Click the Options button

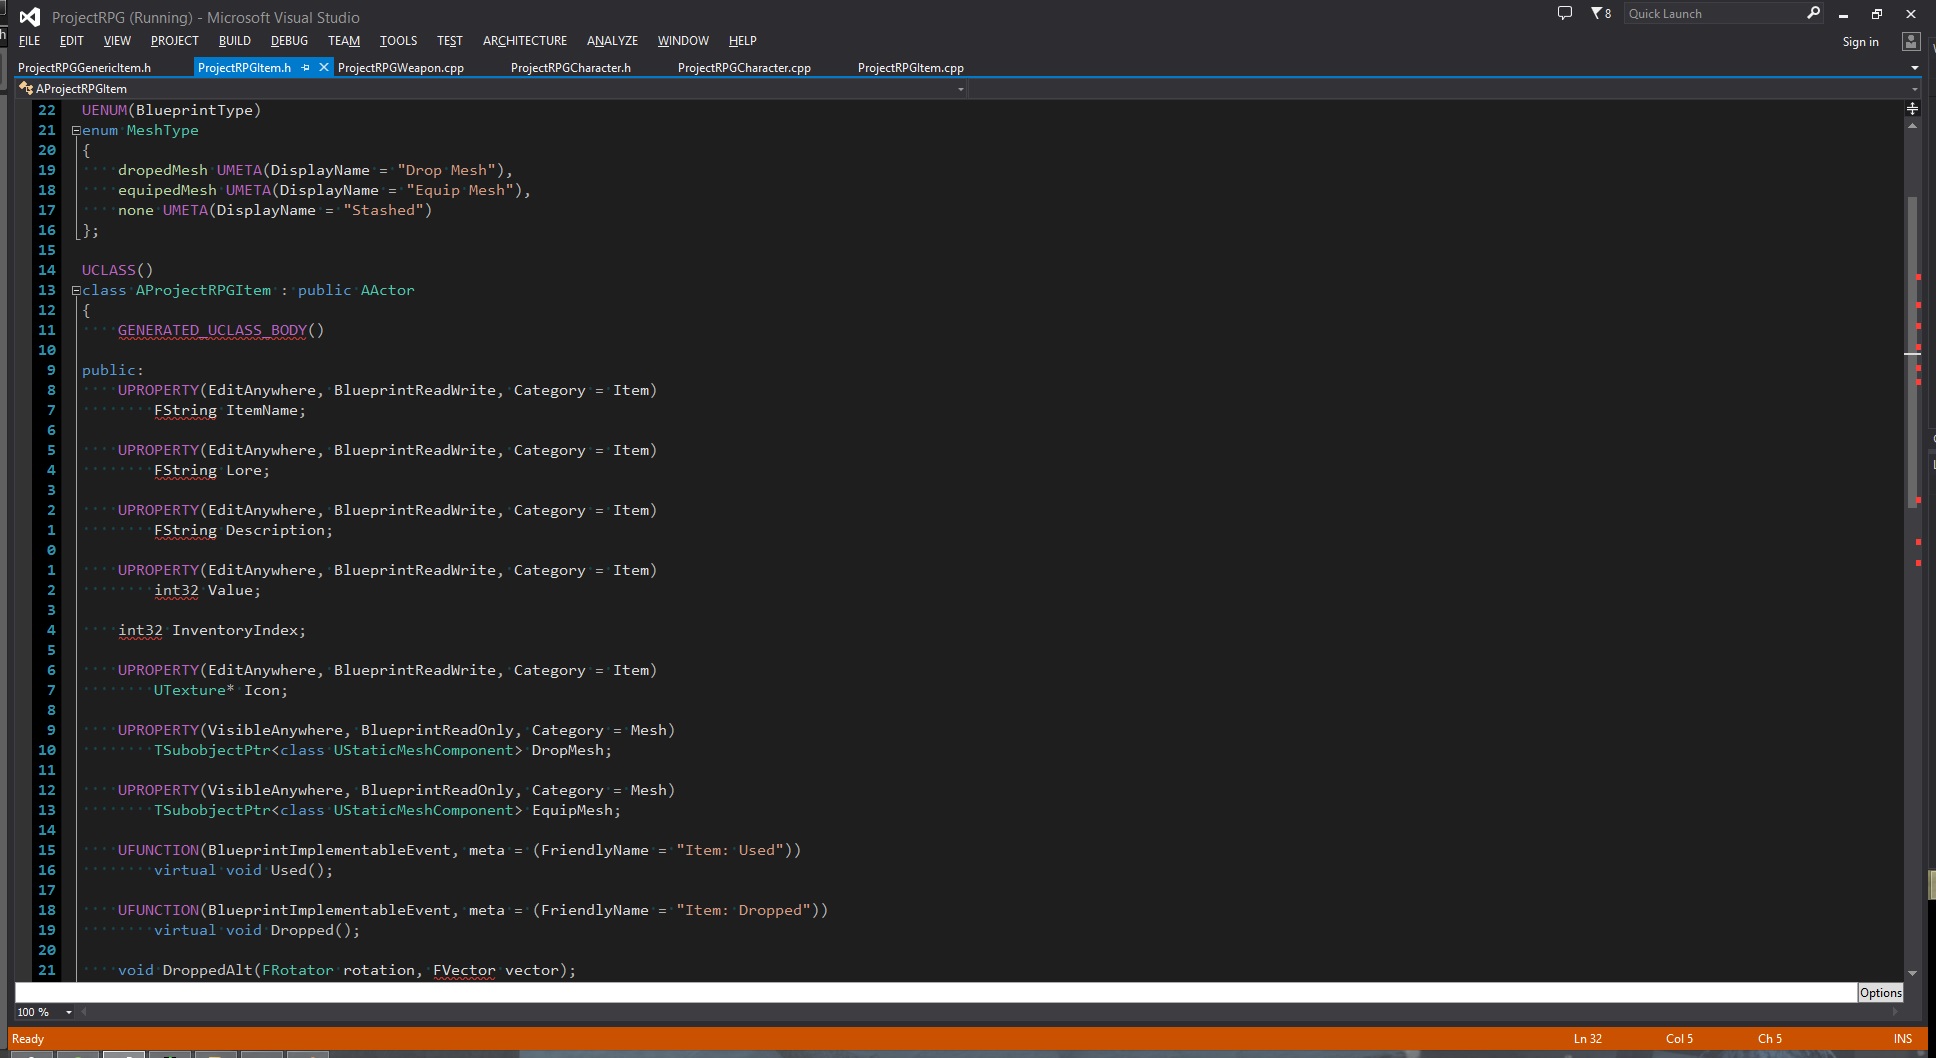pyautogui.click(x=1880, y=992)
